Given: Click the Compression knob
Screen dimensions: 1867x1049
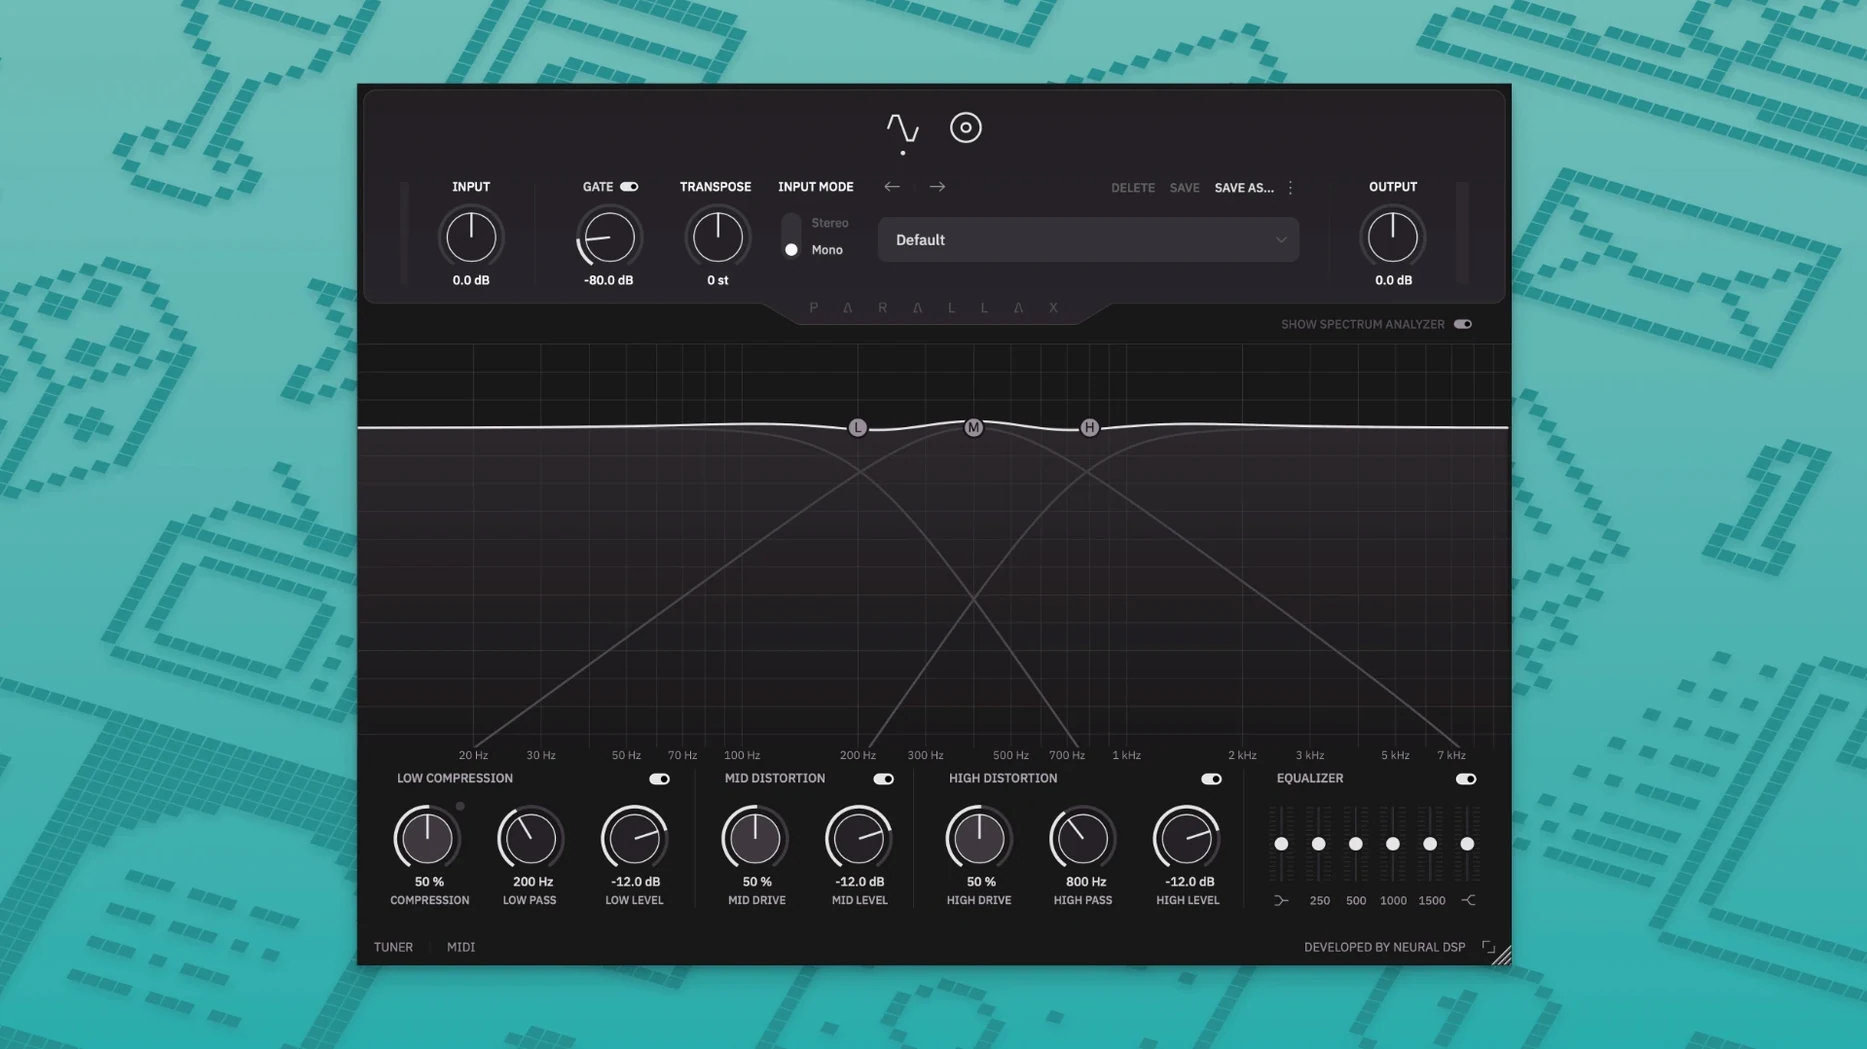Looking at the screenshot, I should point(427,838).
